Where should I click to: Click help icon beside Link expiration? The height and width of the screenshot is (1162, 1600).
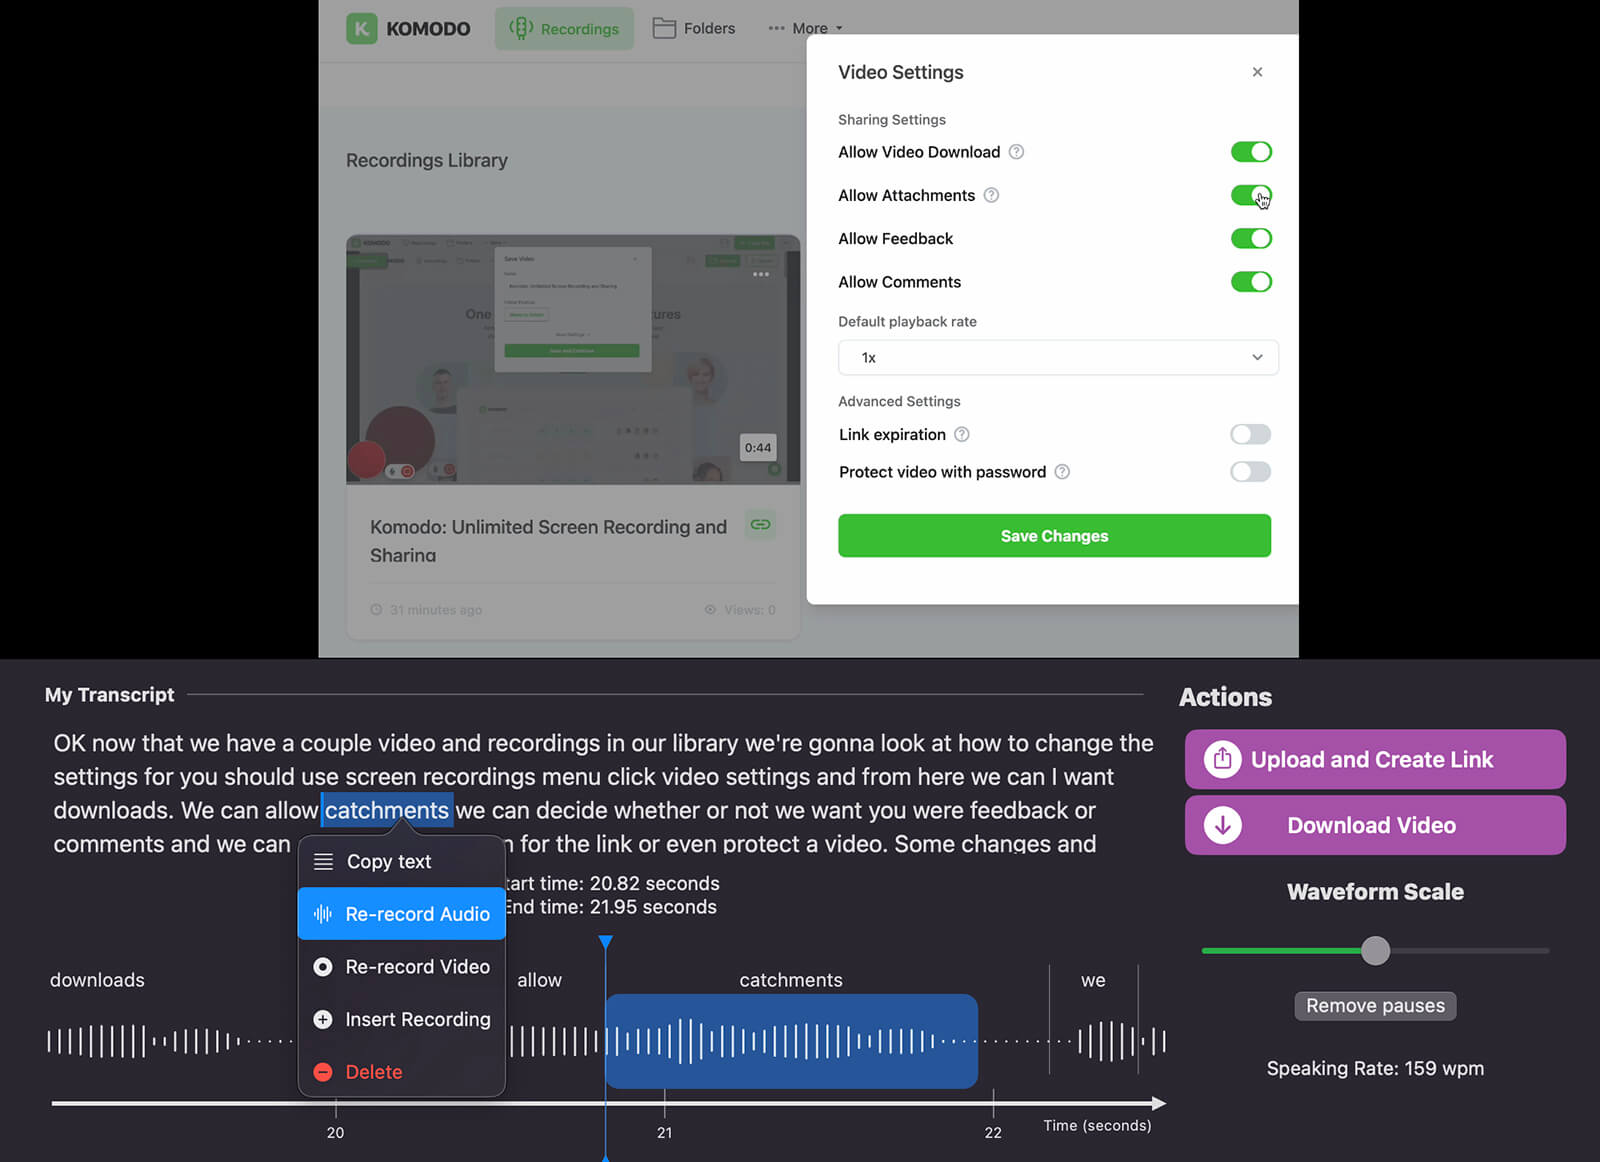coord(962,434)
